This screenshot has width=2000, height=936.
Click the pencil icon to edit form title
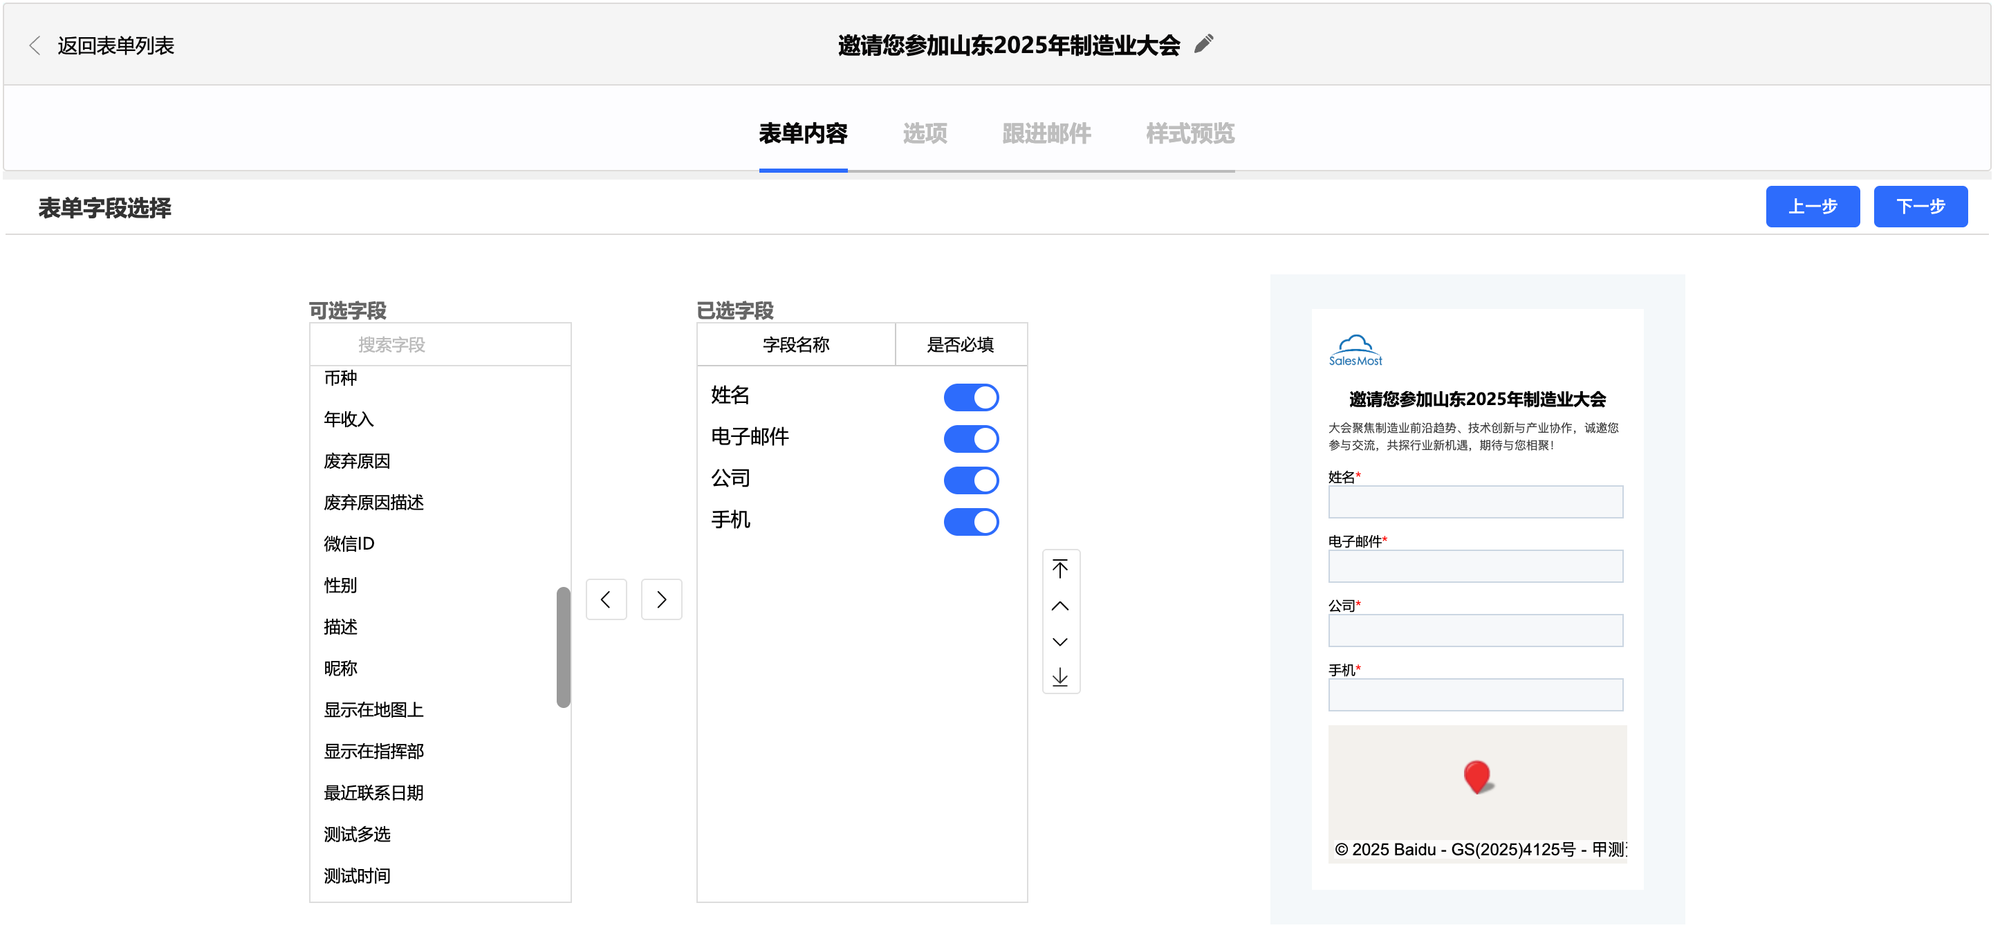coord(1204,44)
